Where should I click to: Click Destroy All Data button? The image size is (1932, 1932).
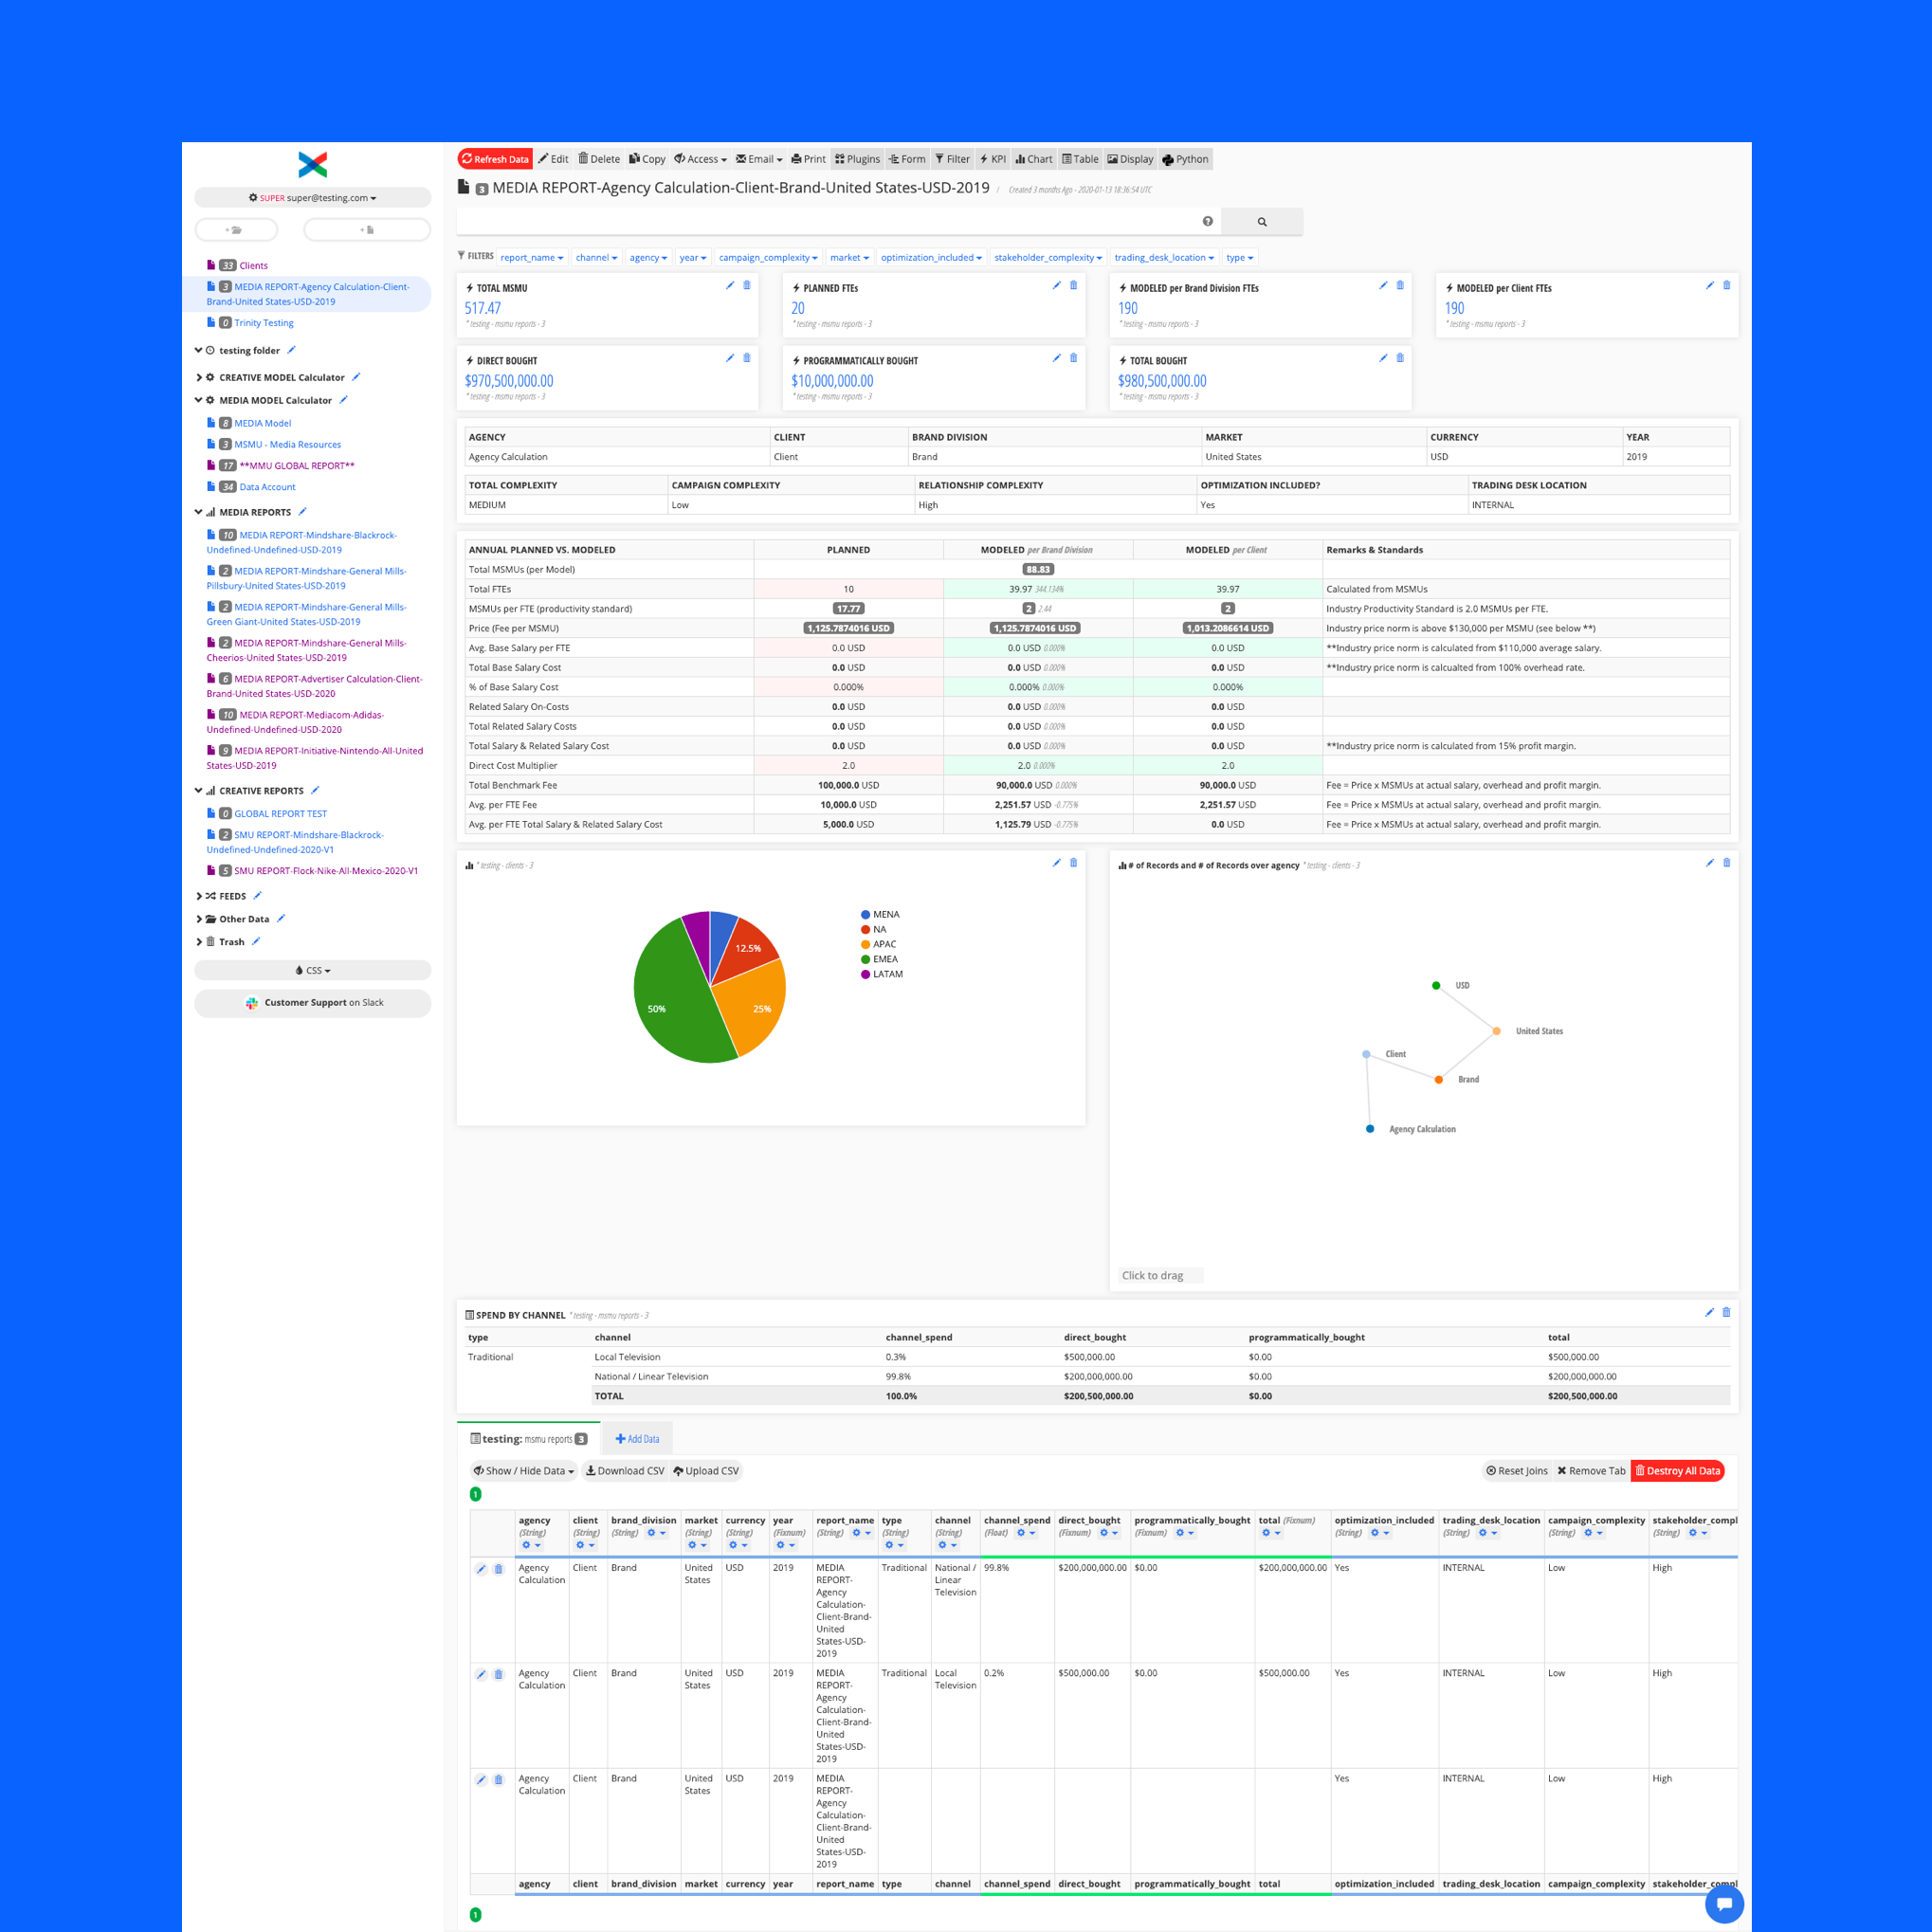pyautogui.click(x=1677, y=1471)
